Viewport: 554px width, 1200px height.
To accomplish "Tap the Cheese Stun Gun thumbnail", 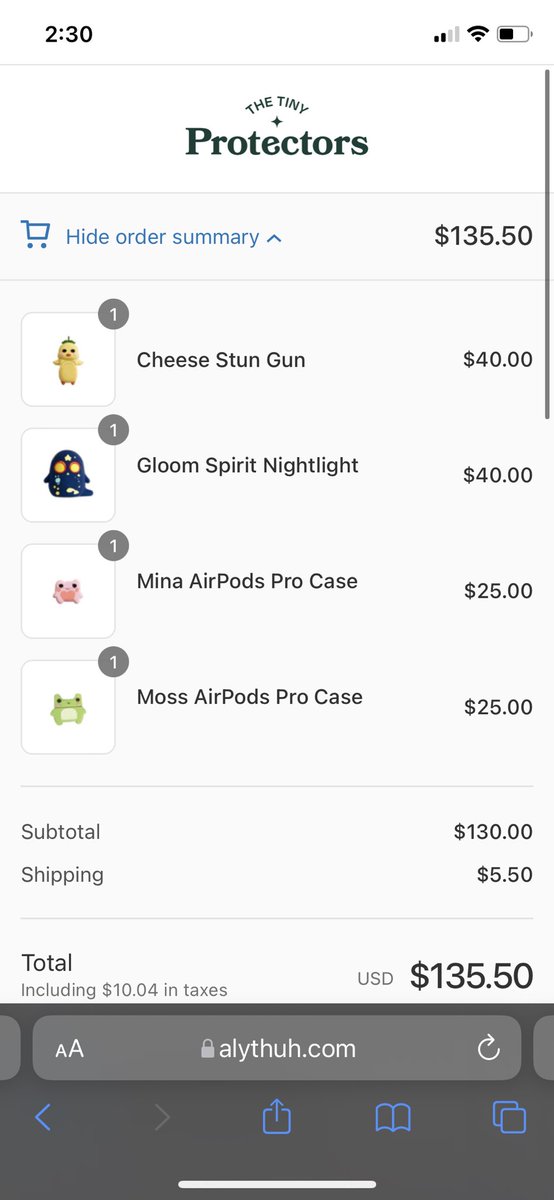I will pos(68,359).
